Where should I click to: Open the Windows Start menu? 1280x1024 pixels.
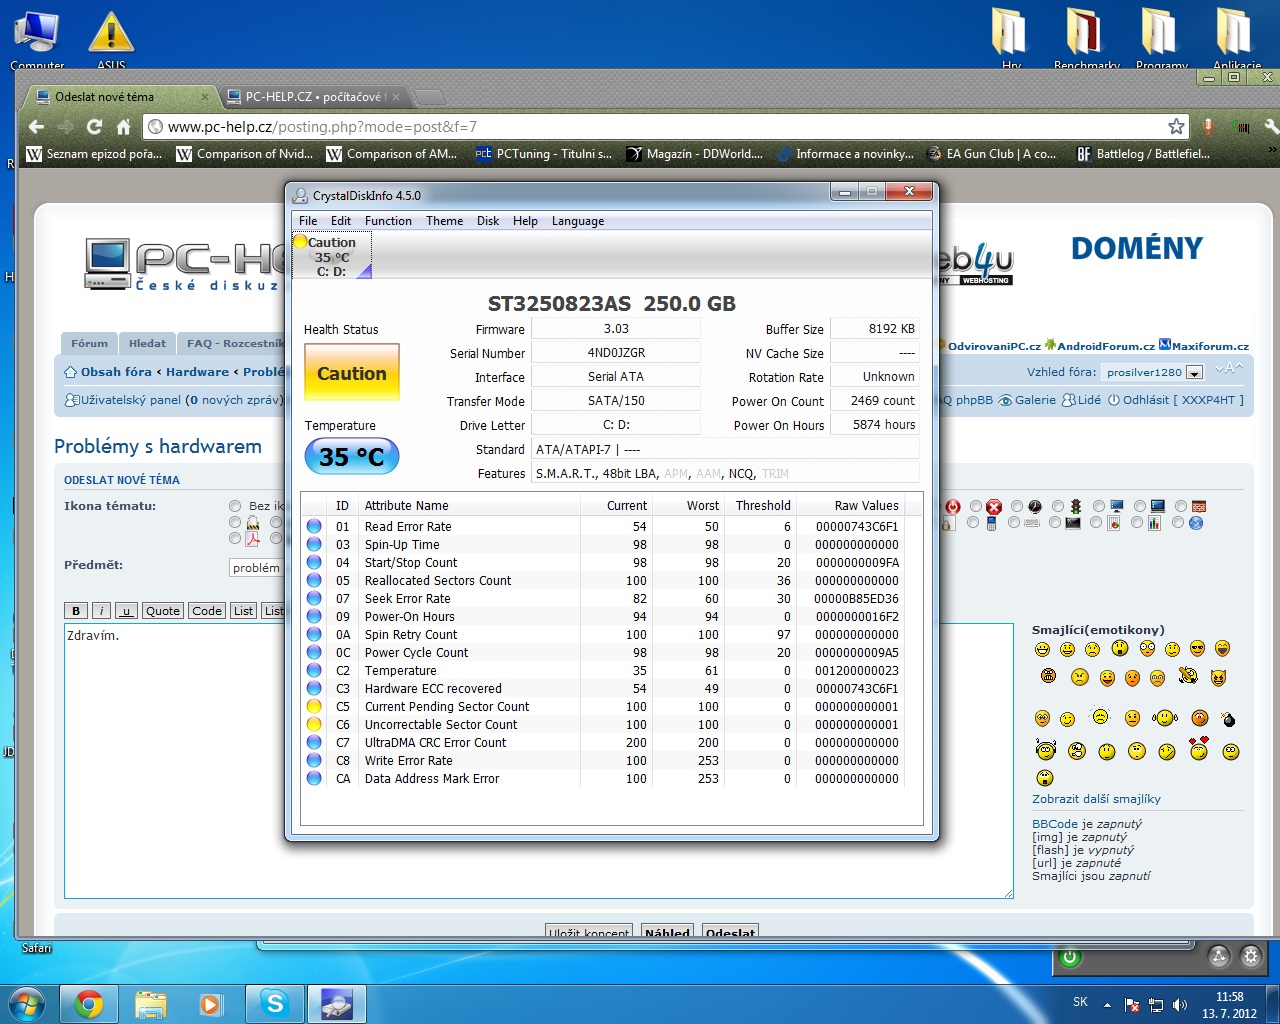pos(26,1003)
